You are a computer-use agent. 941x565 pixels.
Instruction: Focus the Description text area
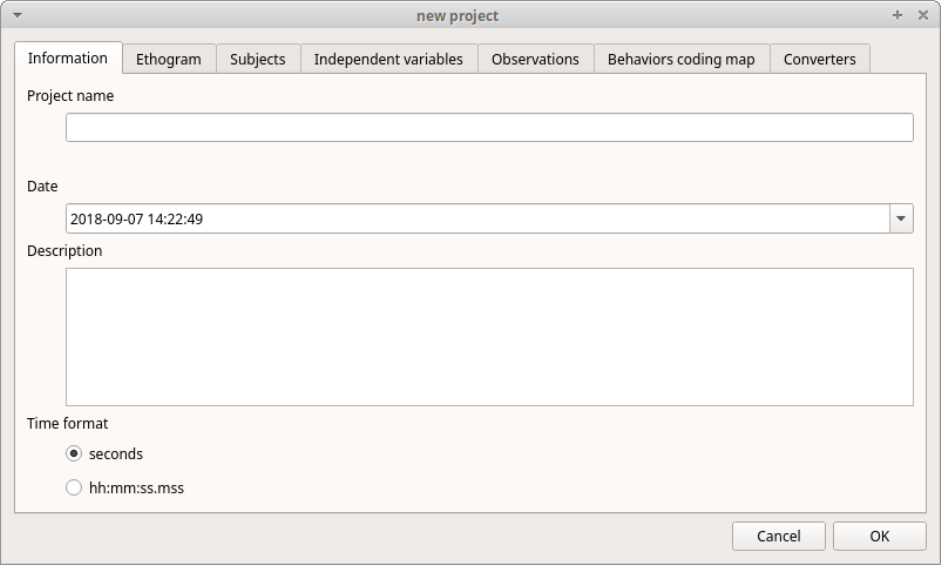pos(489,336)
